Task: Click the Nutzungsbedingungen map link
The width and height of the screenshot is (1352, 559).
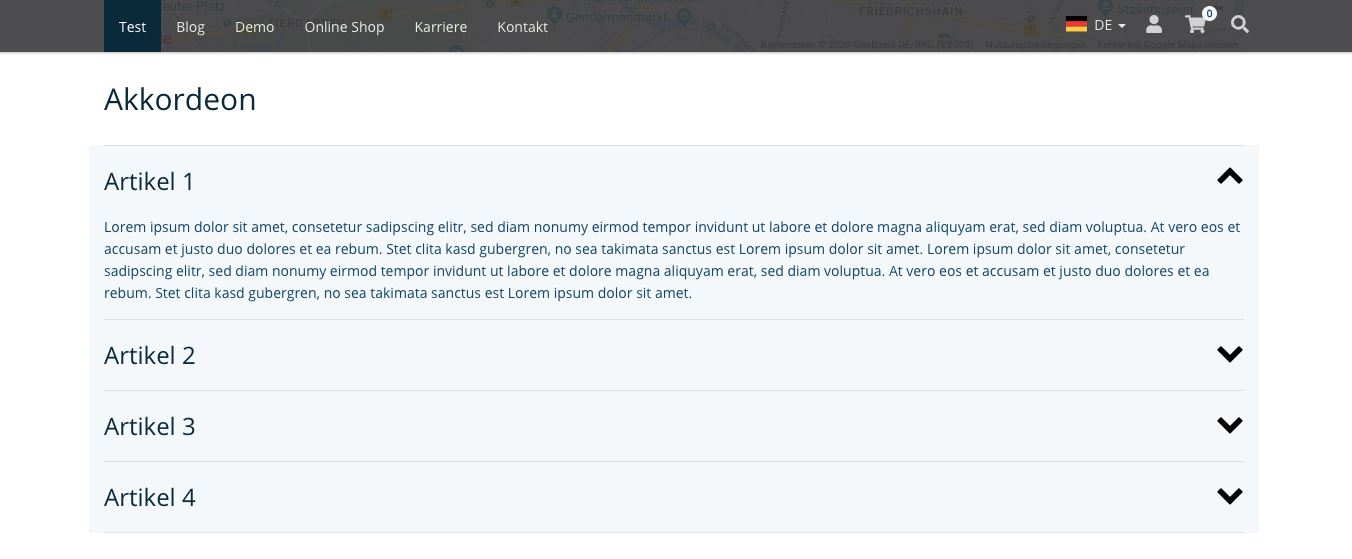Action: click(1036, 44)
